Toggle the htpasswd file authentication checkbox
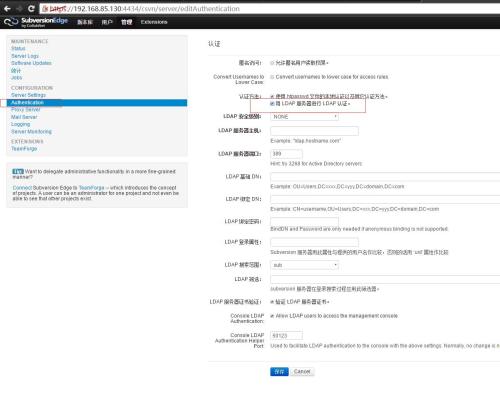The height and width of the screenshot is (394, 500). pos(272,96)
